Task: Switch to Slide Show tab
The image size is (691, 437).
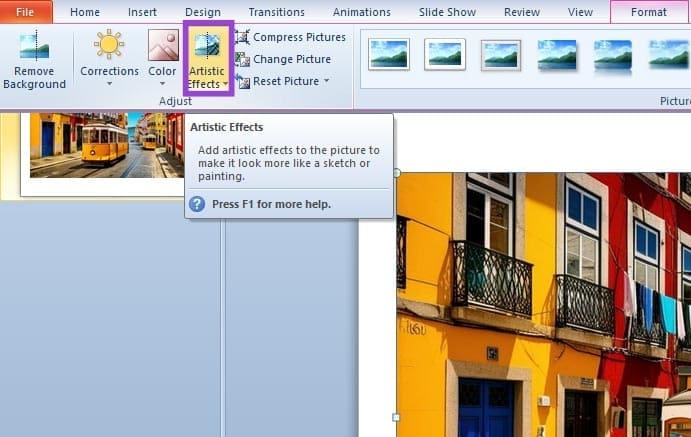Action: coord(447,12)
